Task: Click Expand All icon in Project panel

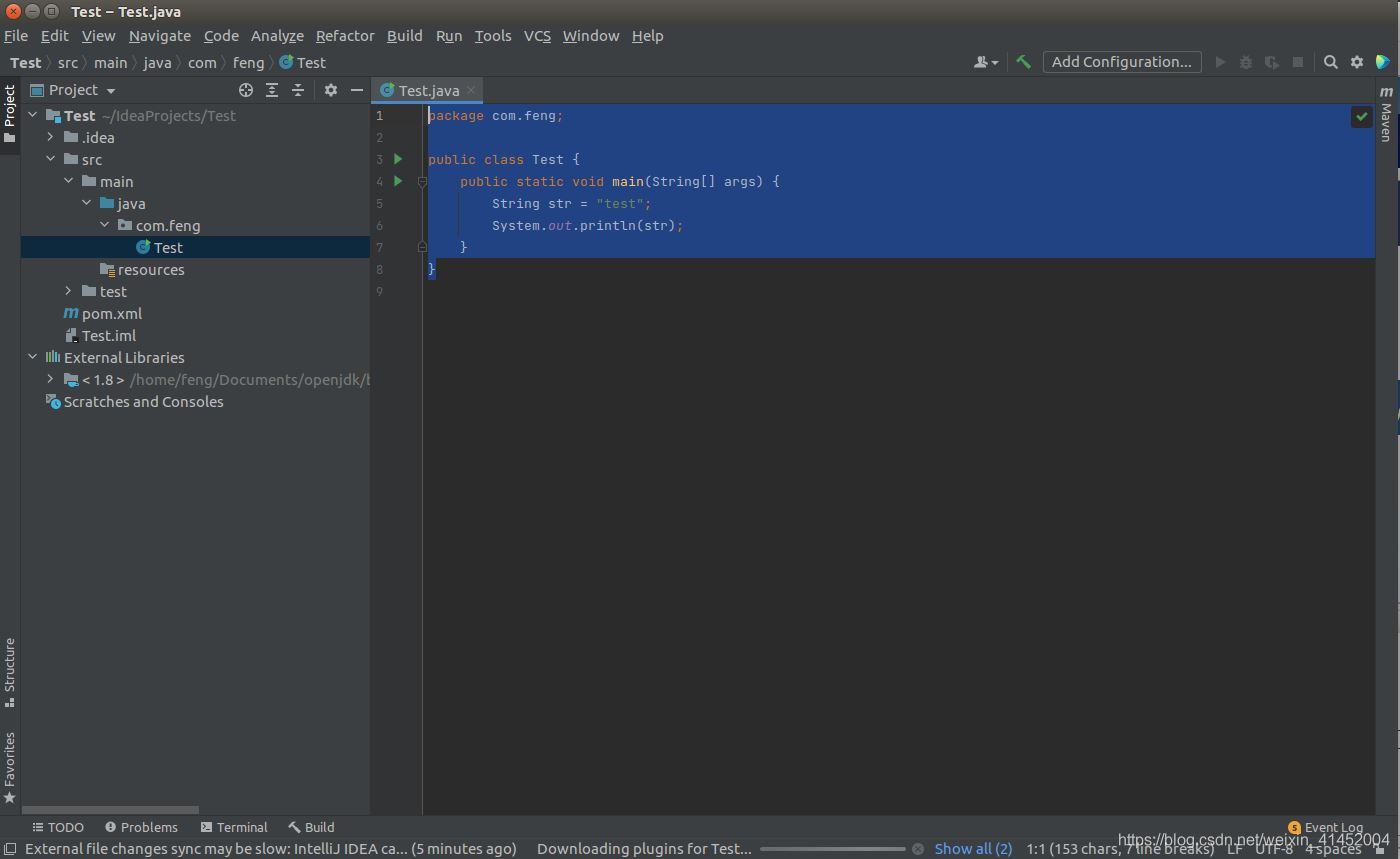Action: click(272, 90)
